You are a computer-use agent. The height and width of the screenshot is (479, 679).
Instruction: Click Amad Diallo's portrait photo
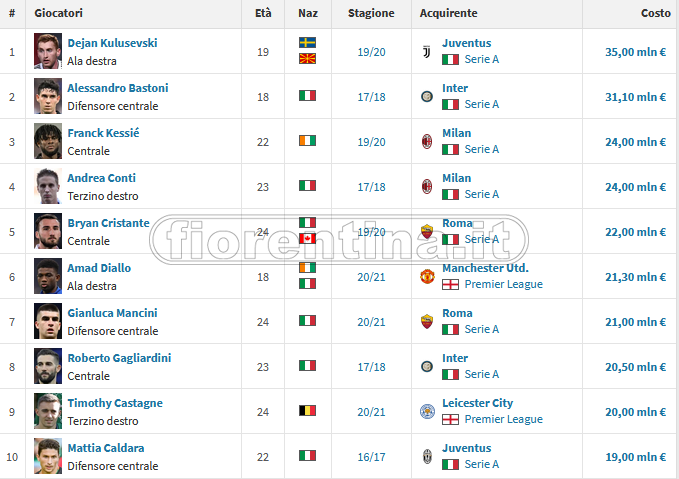pos(47,276)
